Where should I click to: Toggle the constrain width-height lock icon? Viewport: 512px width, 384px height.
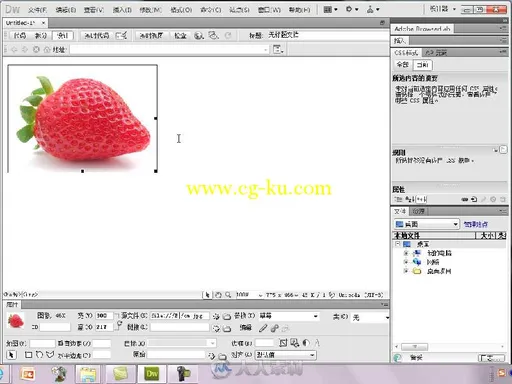click(x=119, y=324)
